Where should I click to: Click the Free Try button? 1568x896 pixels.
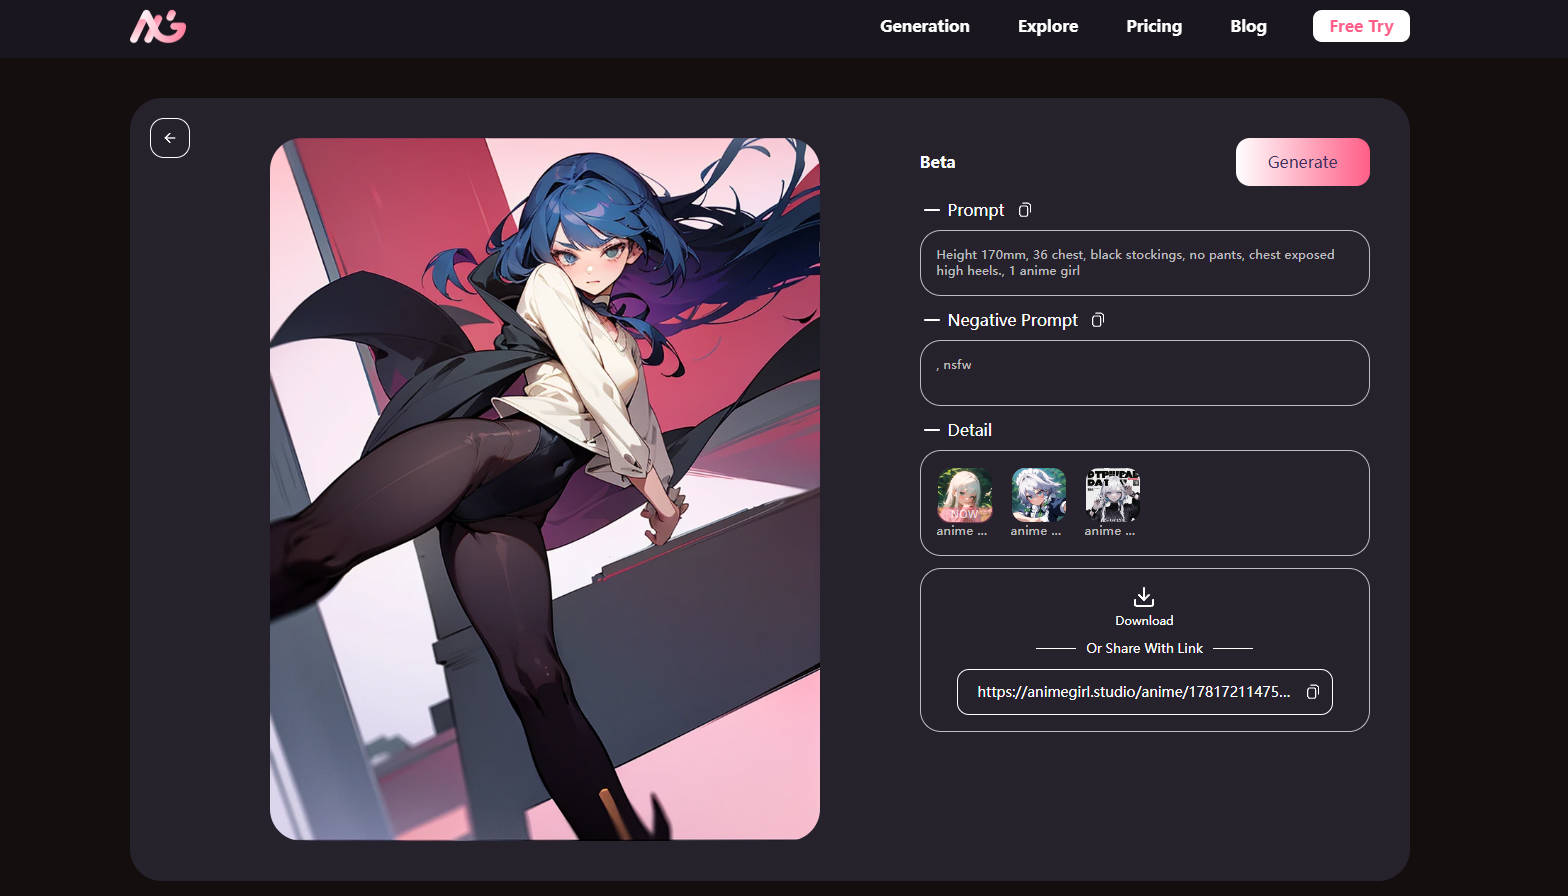(x=1361, y=26)
